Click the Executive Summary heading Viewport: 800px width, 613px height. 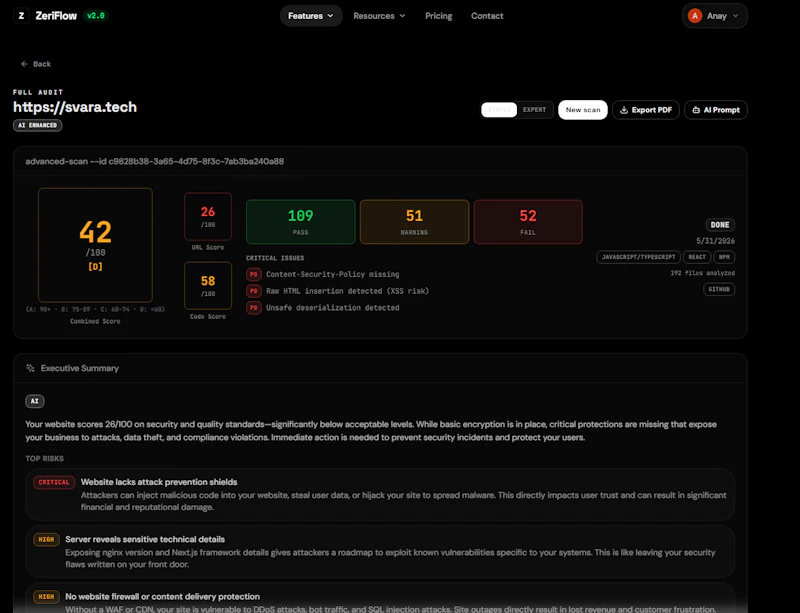coord(80,368)
